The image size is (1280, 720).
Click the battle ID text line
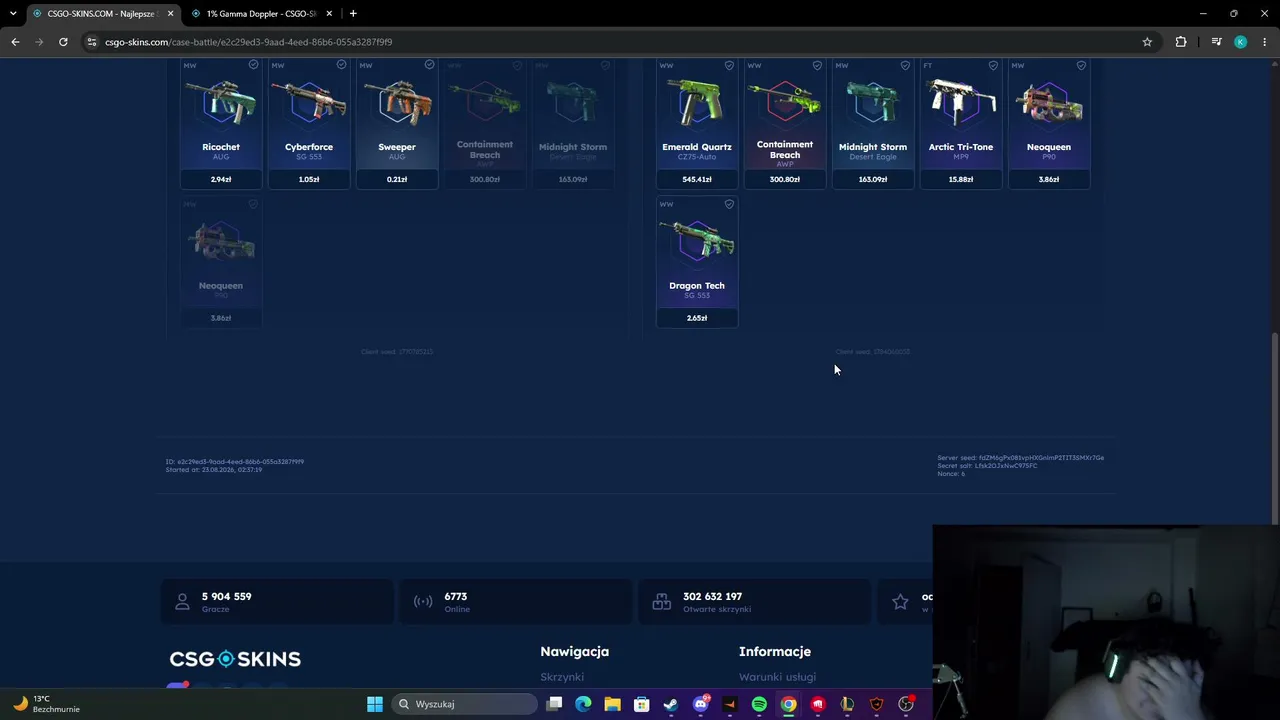click(x=235, y=462)
